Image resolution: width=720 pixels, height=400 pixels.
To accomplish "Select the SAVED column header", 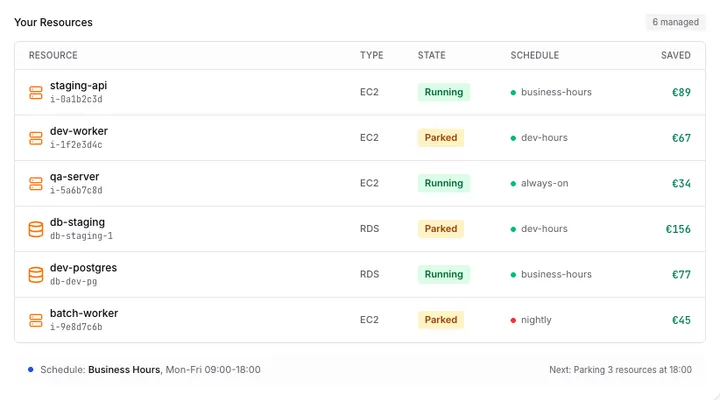I will pyautogui.click(x=676, y=55).
